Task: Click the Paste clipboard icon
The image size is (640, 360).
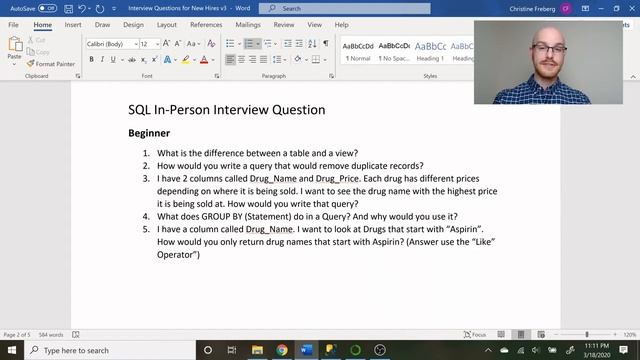Action: tap(15, 45)
